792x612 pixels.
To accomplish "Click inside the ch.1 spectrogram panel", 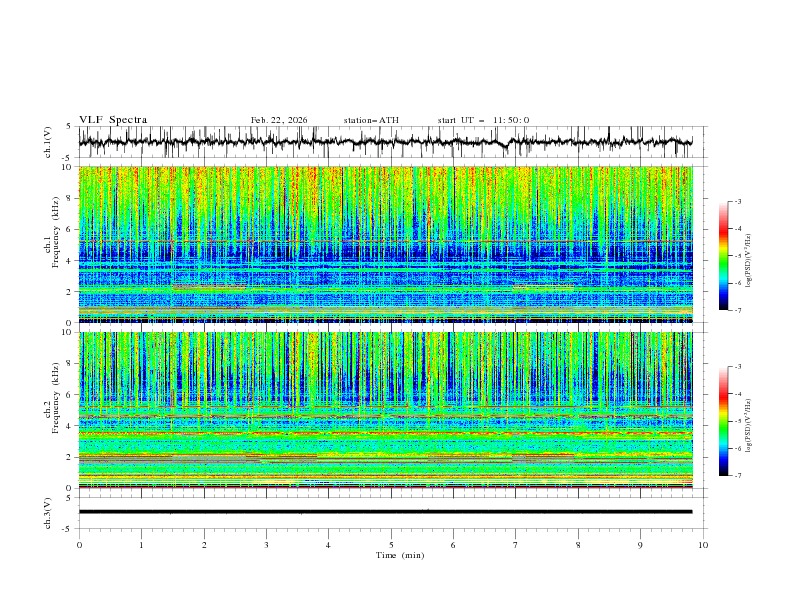I will pyautogui.click(x=390, y=245).
